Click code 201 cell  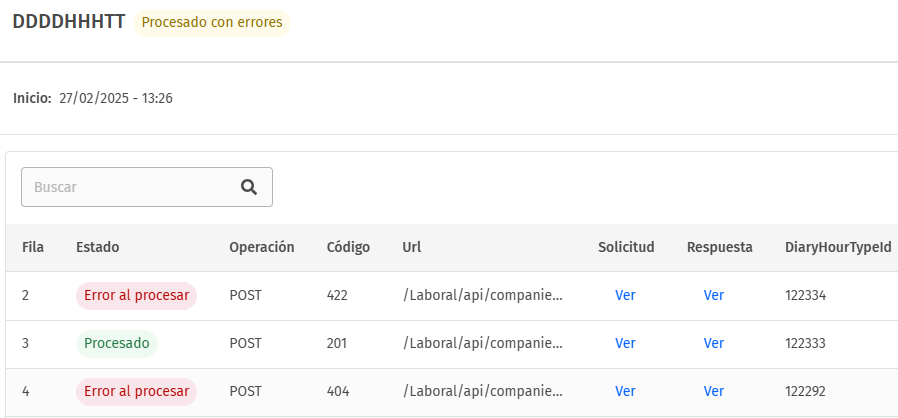click(x=337, y=344)
